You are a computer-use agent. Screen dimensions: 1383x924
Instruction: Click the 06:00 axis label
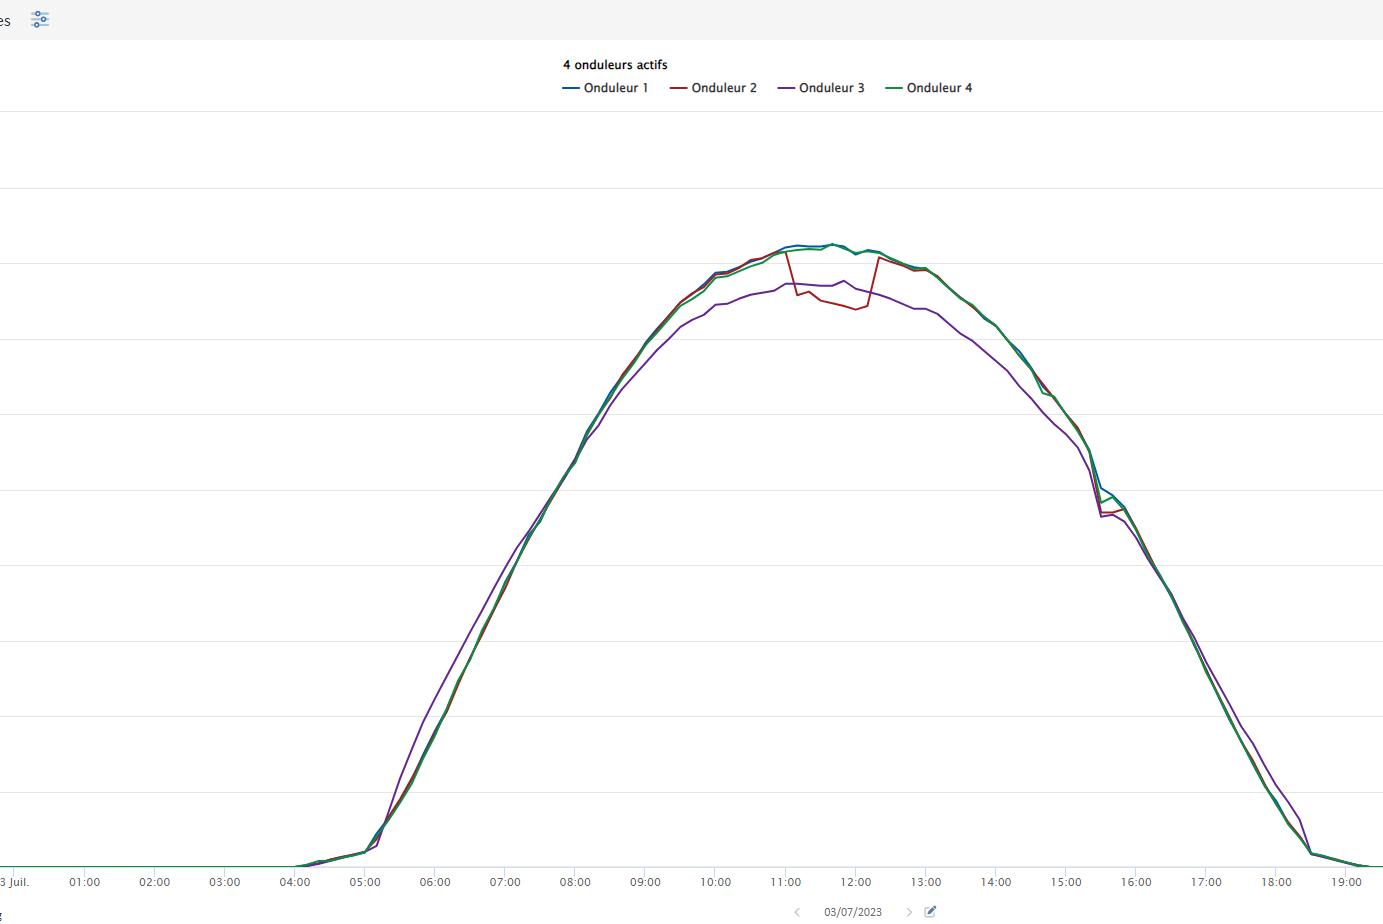(x=435, y=882)
